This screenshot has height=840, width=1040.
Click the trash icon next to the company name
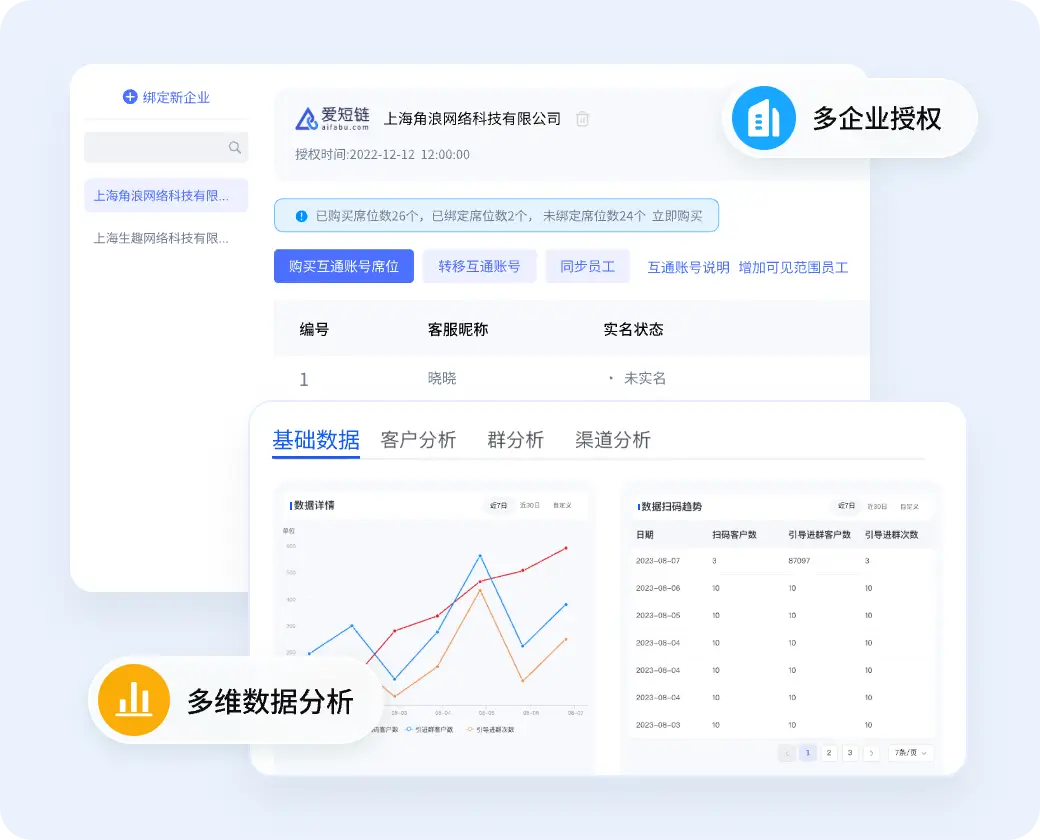(582, 119)
